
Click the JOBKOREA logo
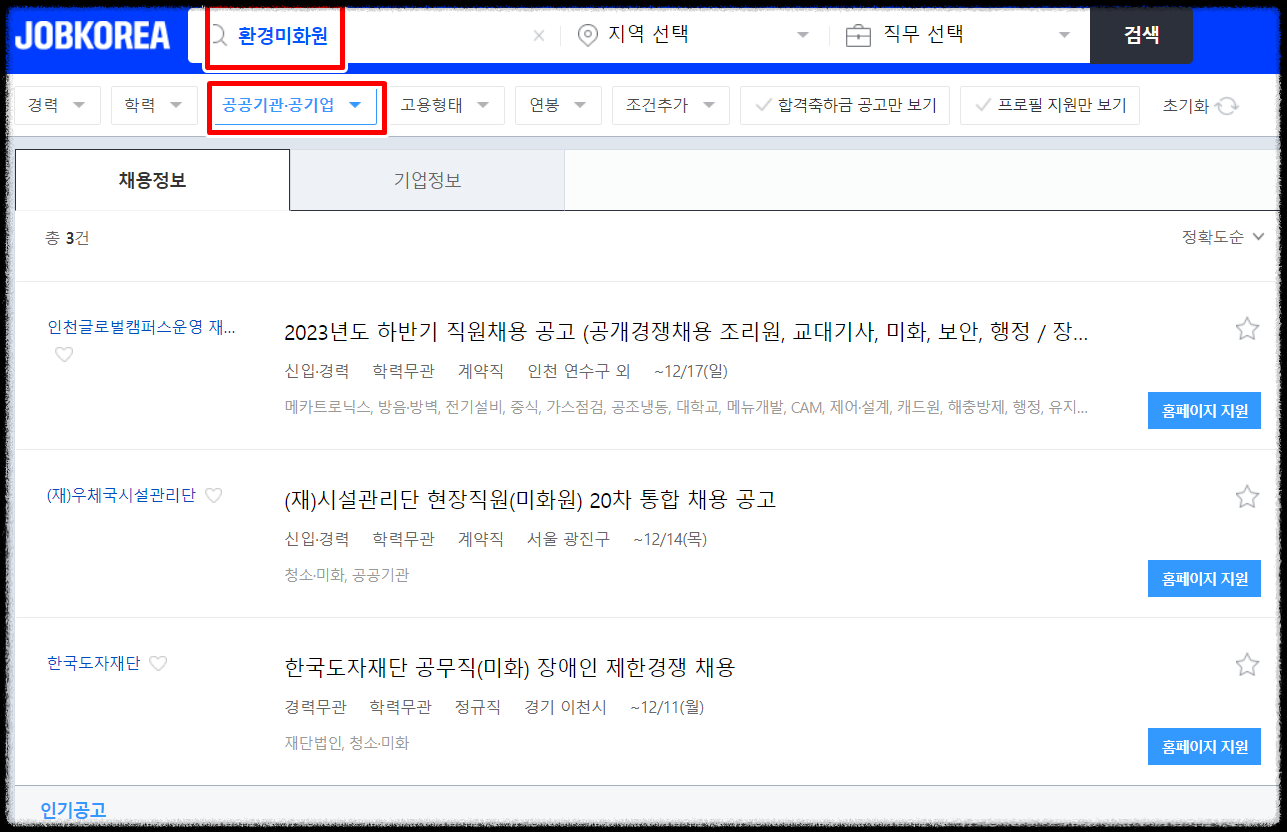tap(92, 35)
